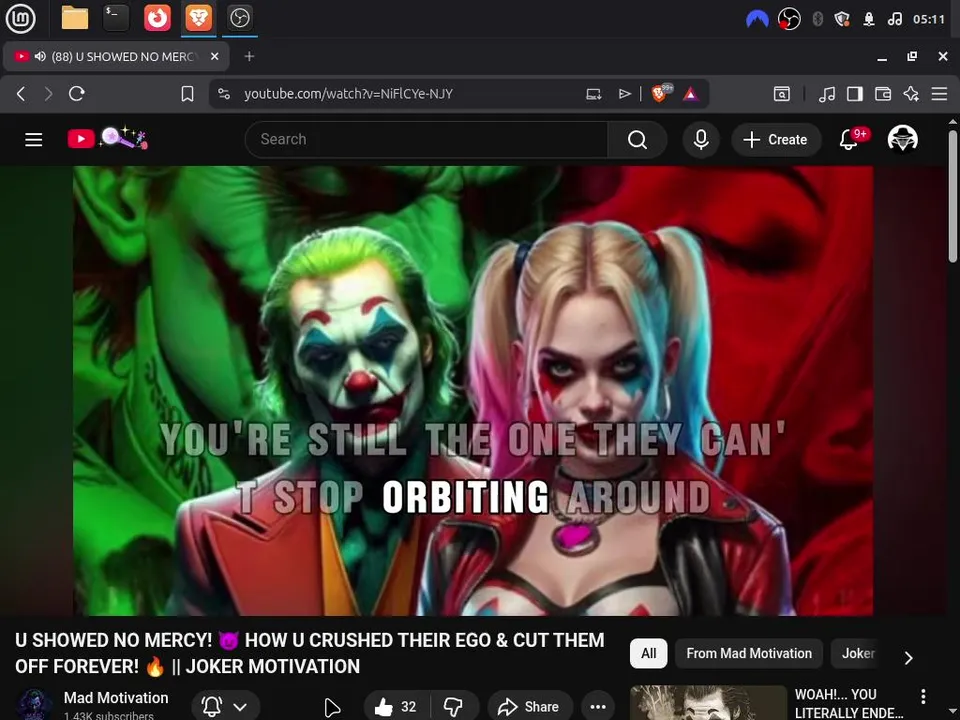The height and width of the screenshot is (720, 960).
Task: Open the OBS Studio taskbar window
Action: (239, 18)
